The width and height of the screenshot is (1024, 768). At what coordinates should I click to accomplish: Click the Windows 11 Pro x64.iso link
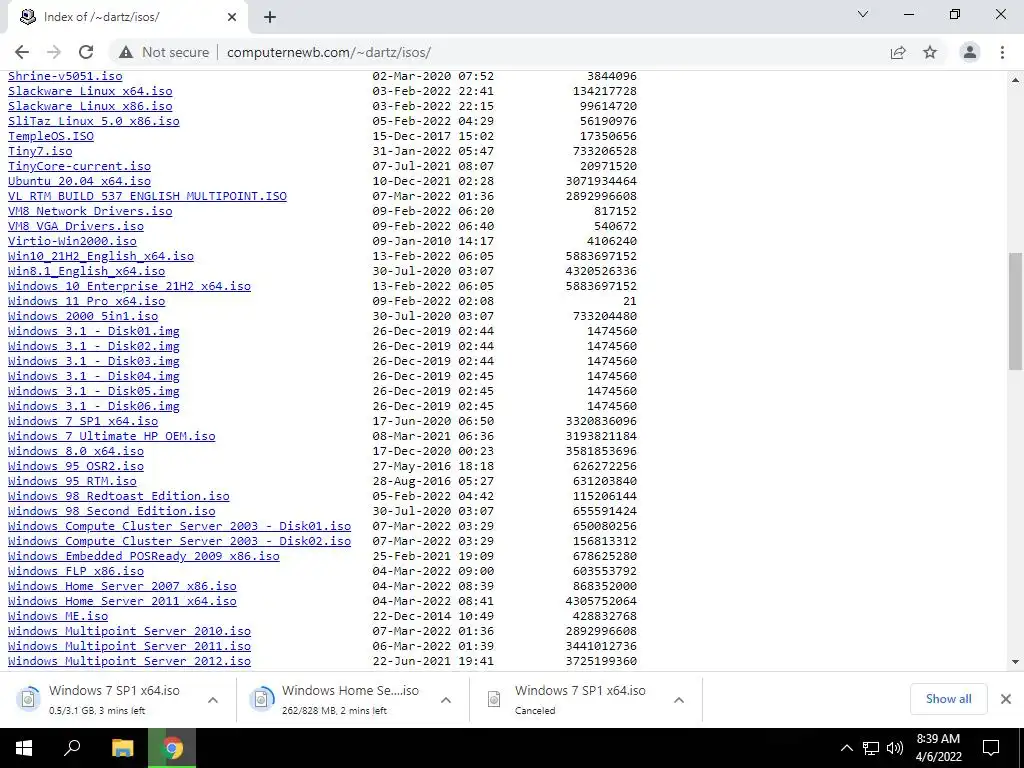[x=86, y=301]
